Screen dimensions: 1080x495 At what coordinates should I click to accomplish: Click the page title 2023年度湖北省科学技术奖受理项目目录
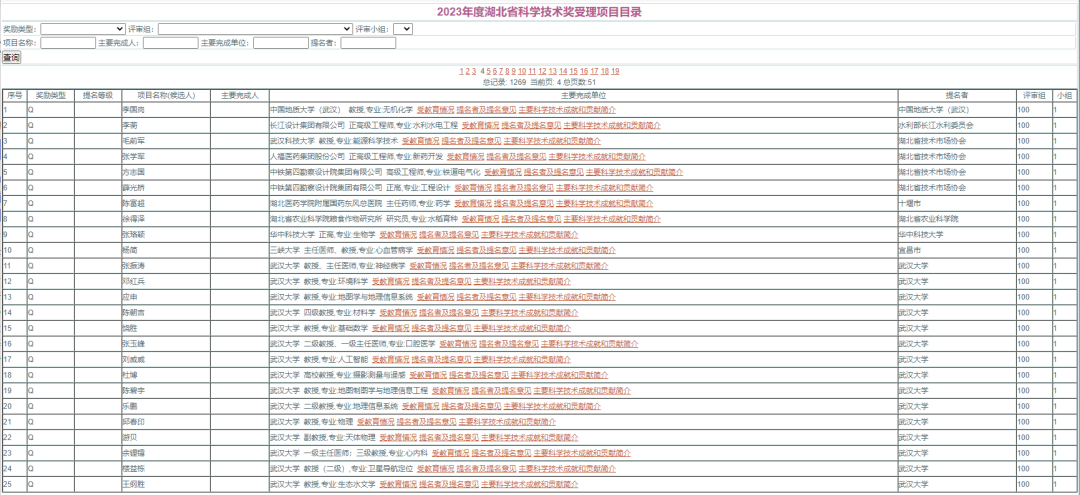539,12
